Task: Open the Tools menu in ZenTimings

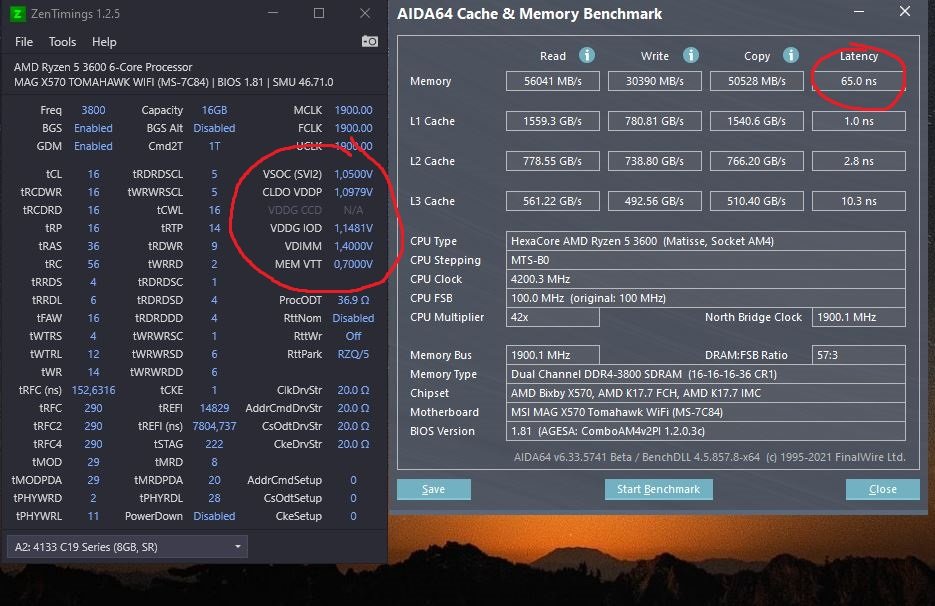Action: [x=62, y=42]
